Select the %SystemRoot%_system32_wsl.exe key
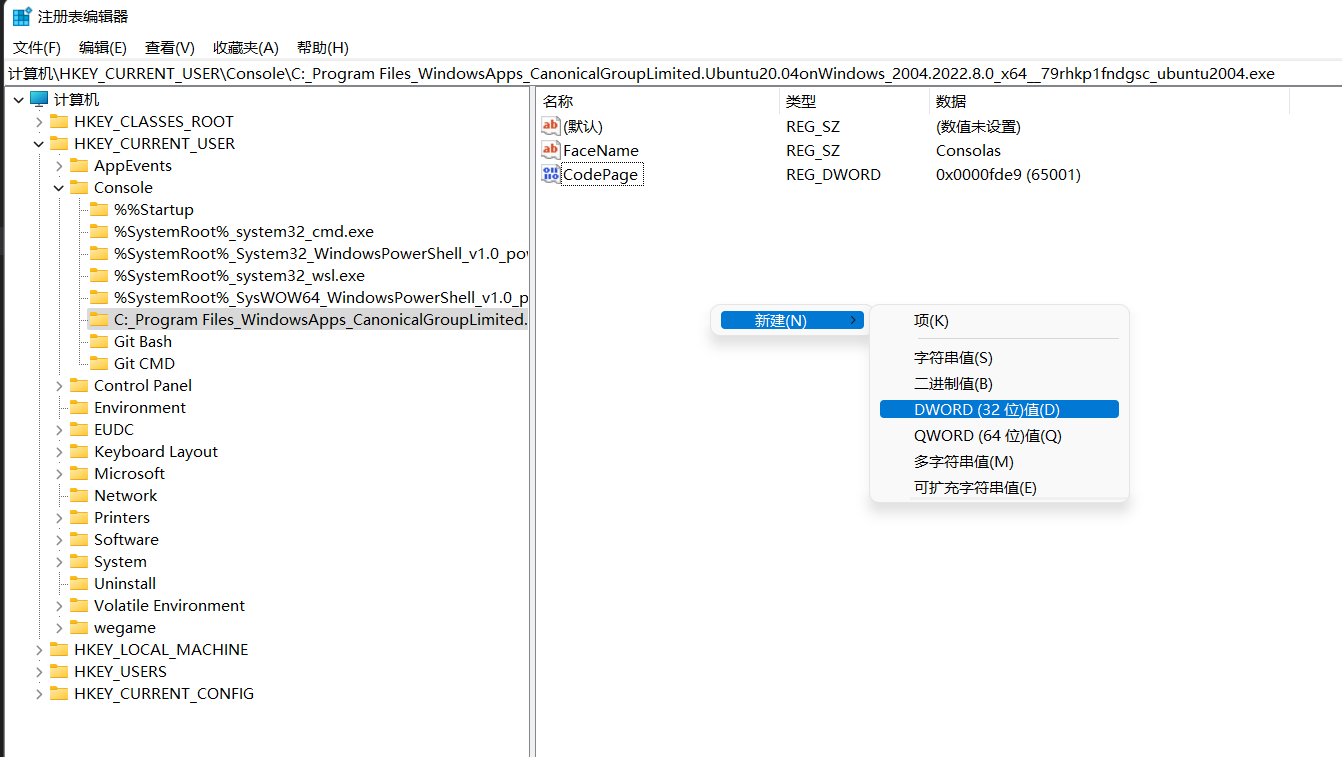The image size is (1342, 757). pyautogui.click(x=239, y=275)
